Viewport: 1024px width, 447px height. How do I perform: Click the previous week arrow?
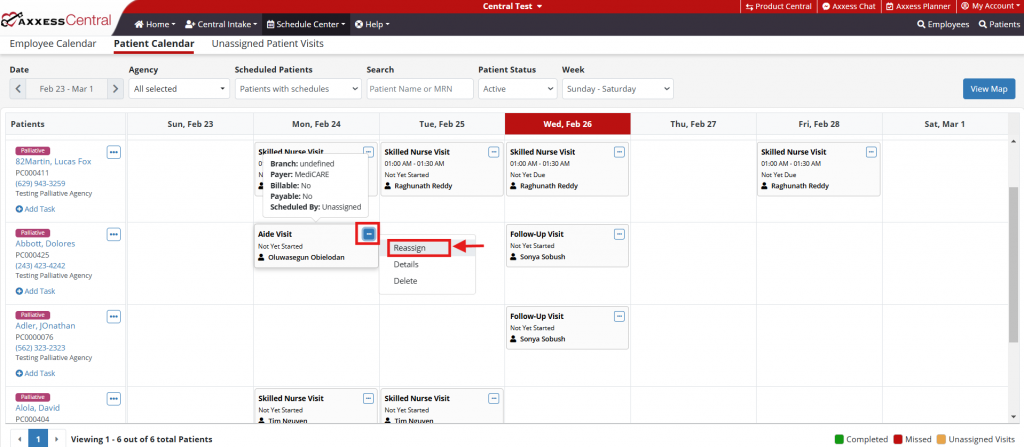tap(18, 89)
